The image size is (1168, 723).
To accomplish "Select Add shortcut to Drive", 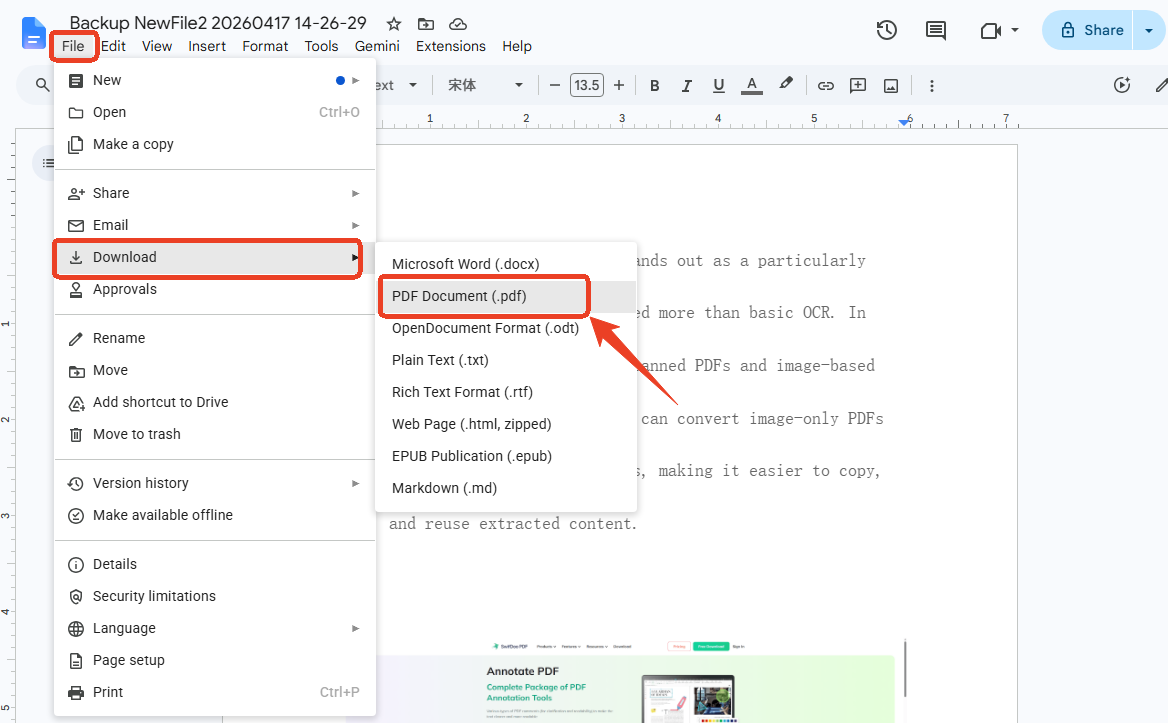I will click(x=215, y=403).
